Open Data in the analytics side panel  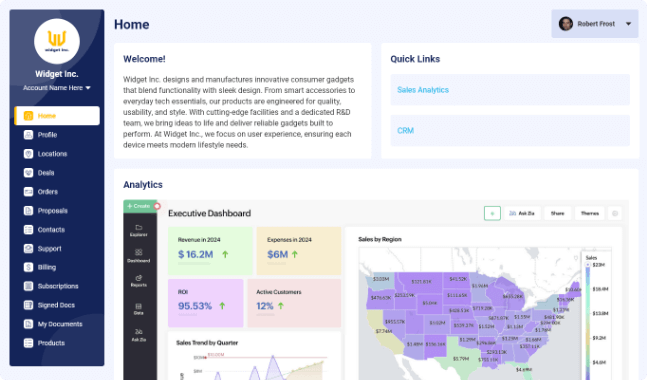139,309
